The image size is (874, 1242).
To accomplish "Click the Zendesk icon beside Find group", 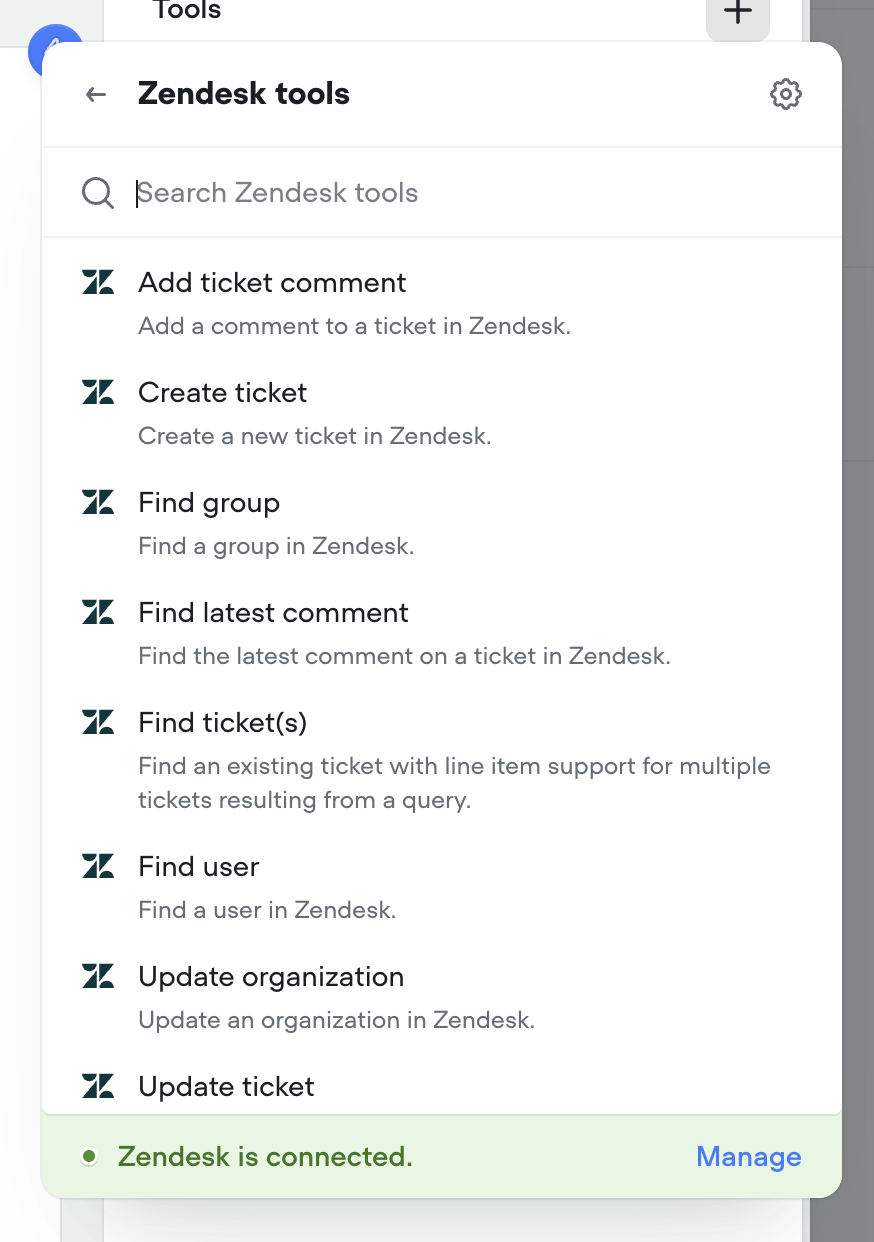I will 97,502.
